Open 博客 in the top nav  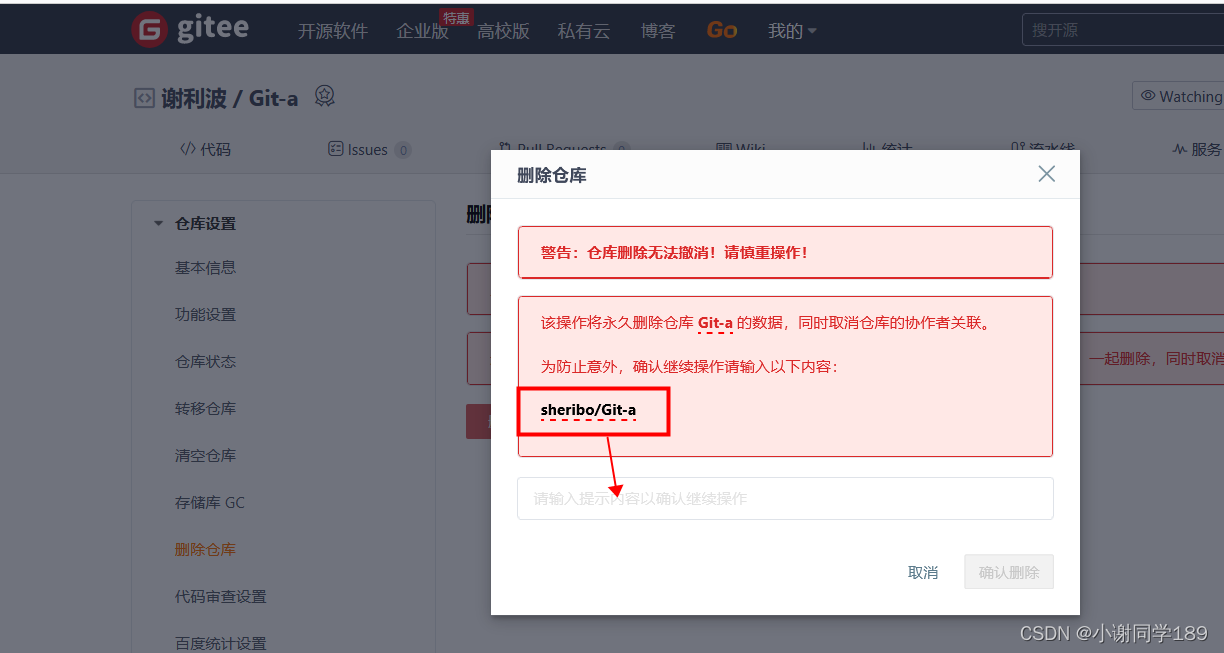tap(658, 31)
